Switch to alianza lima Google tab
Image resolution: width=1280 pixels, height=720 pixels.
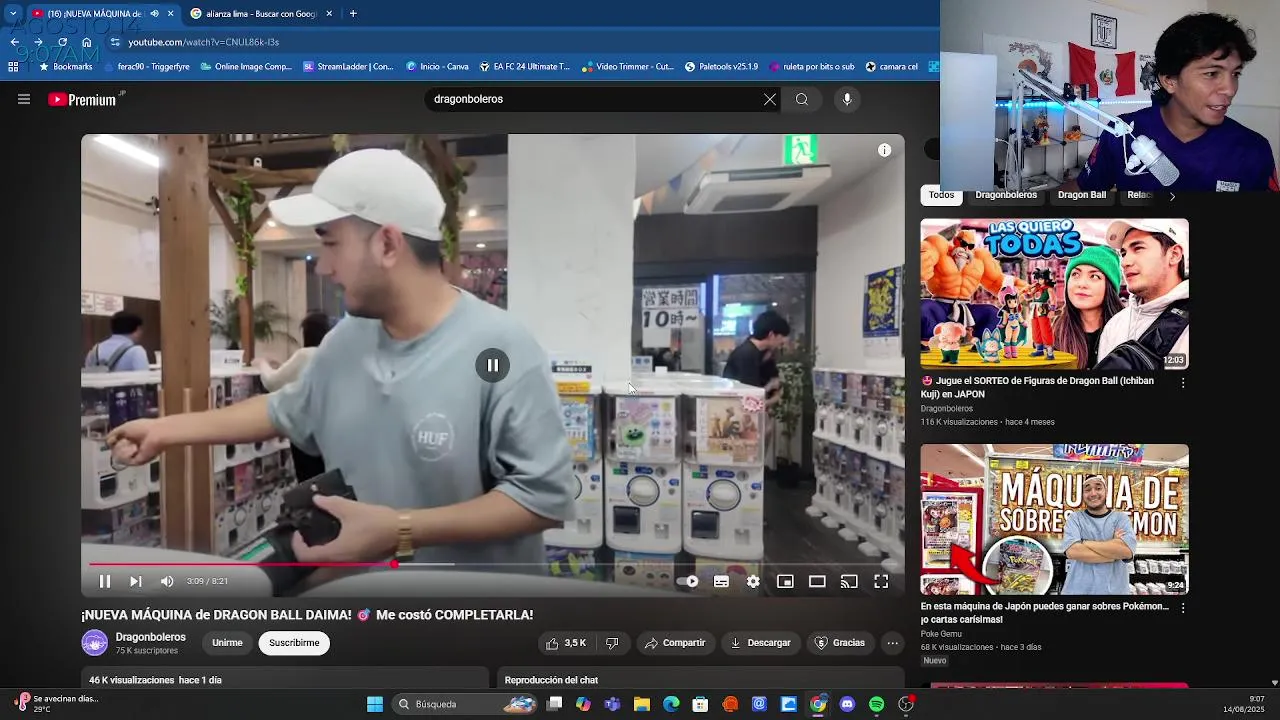point(261,14)
